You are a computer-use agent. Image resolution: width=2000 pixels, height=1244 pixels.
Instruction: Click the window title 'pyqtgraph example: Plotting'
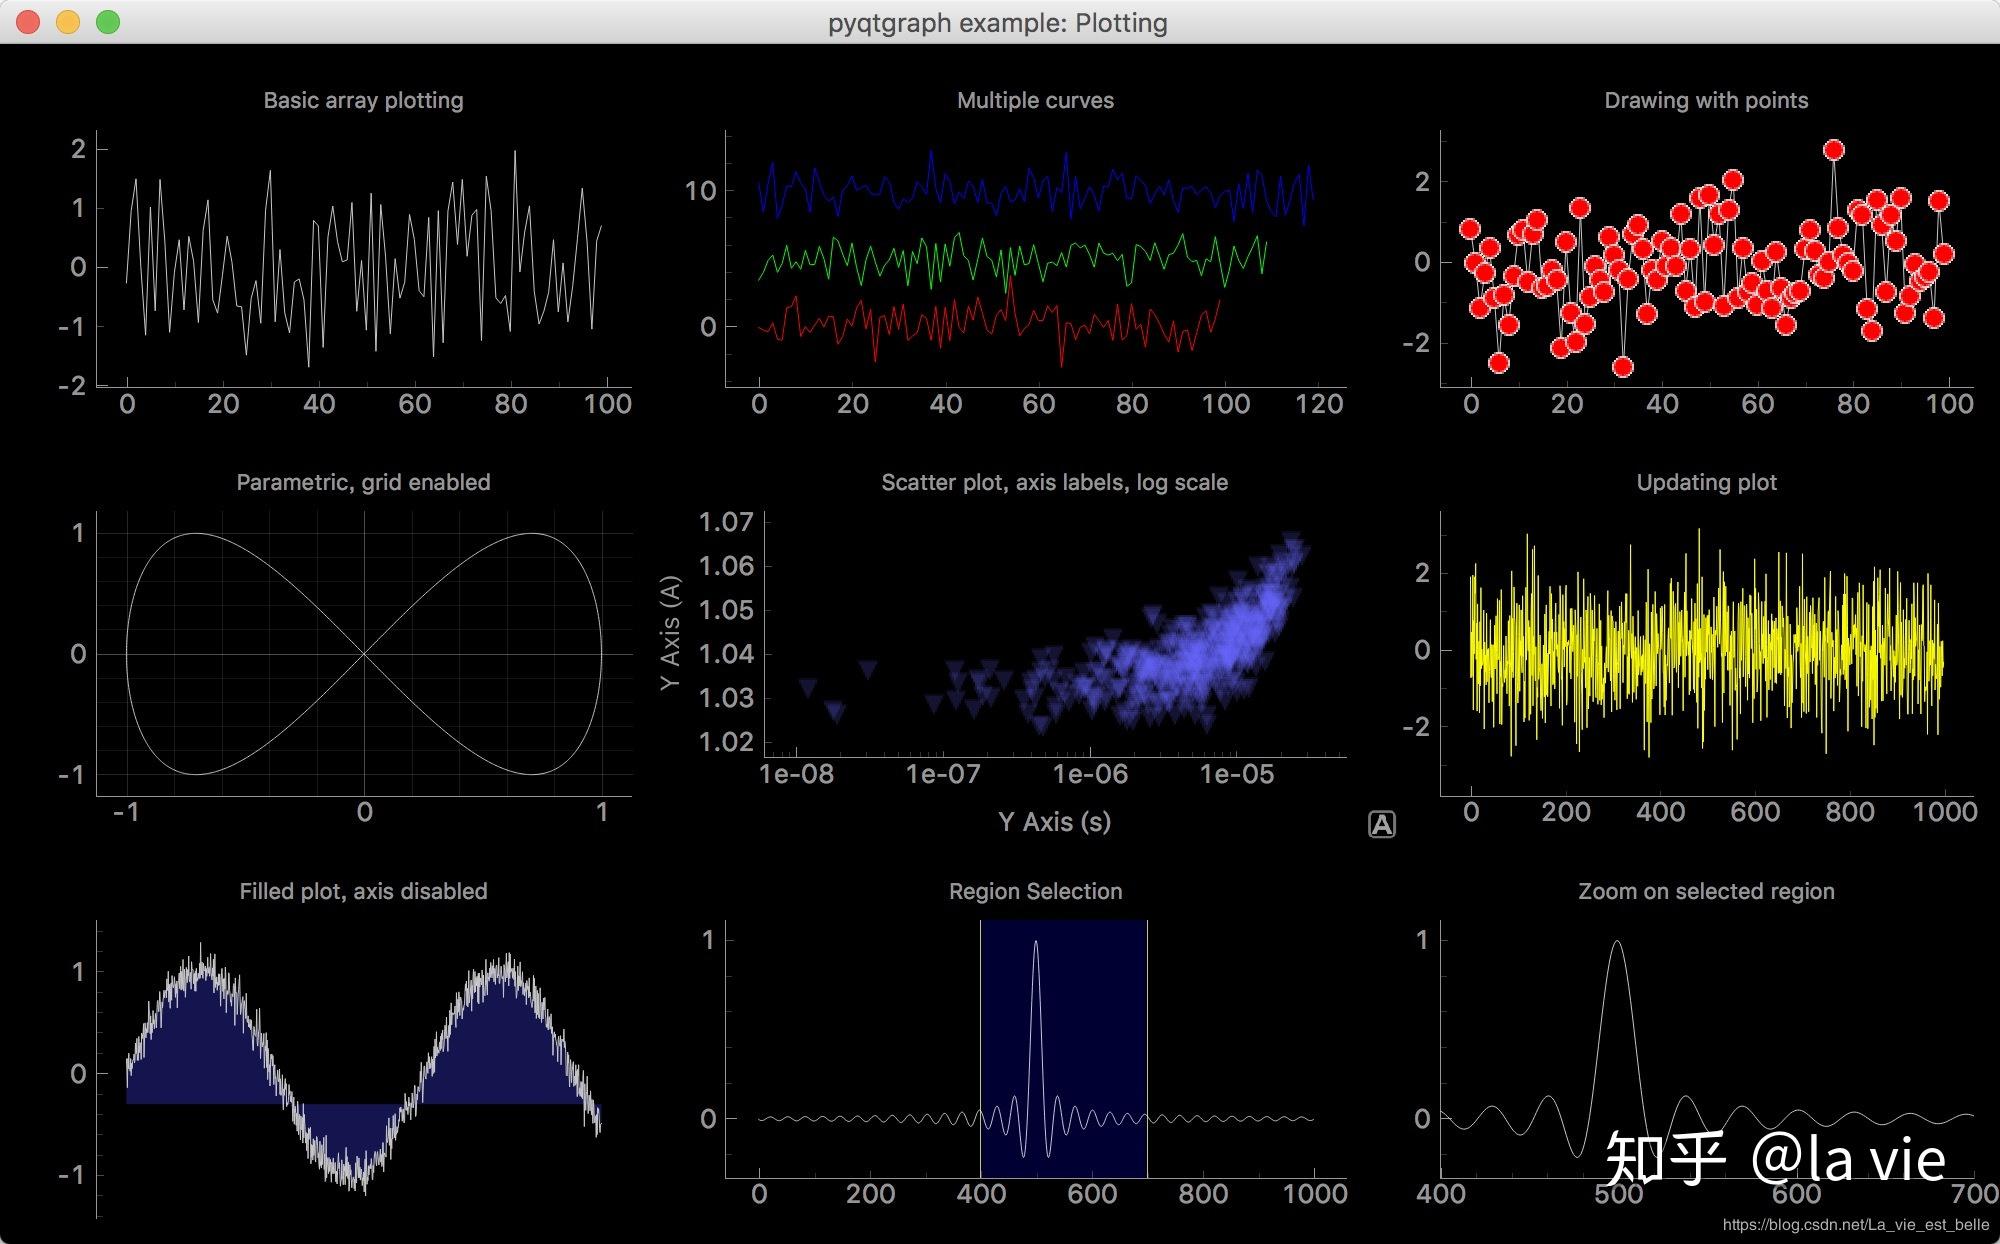(997, 22)
